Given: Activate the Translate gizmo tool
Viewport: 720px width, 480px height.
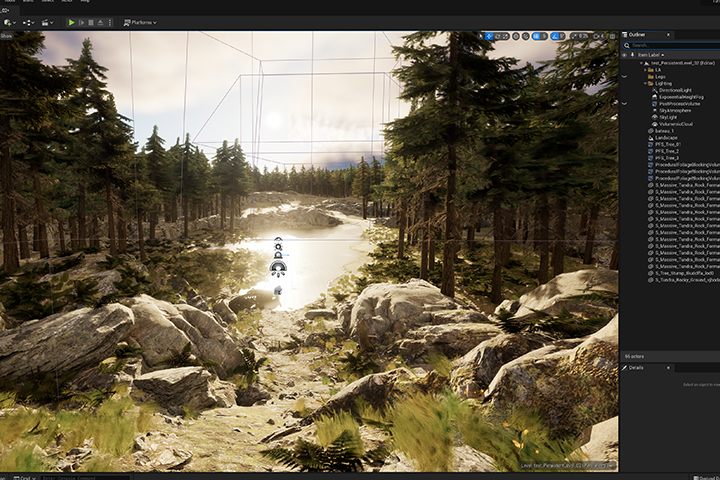Looking at the screenshot, I should tap(489, 36).
